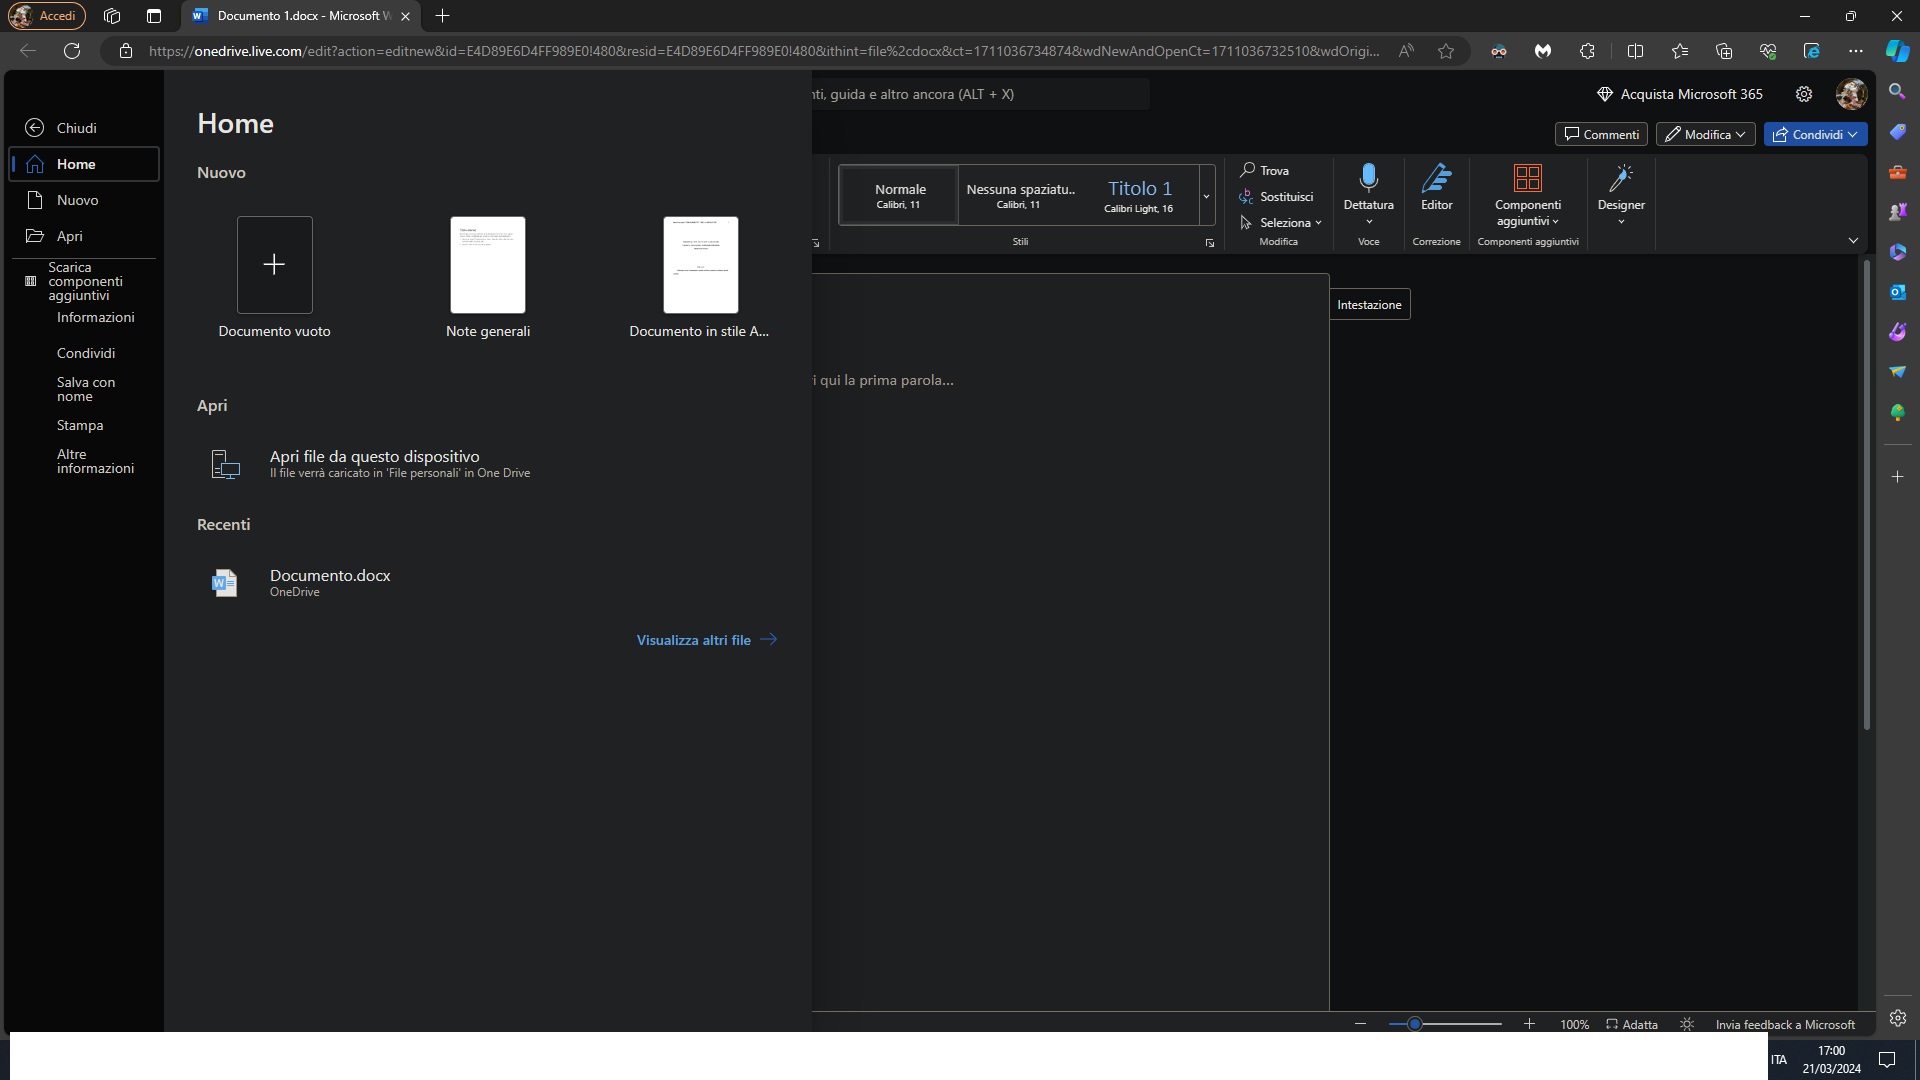Open the Stili dialog launcher
This screenshot has height=1080, width=1920.
point(1209,243)
